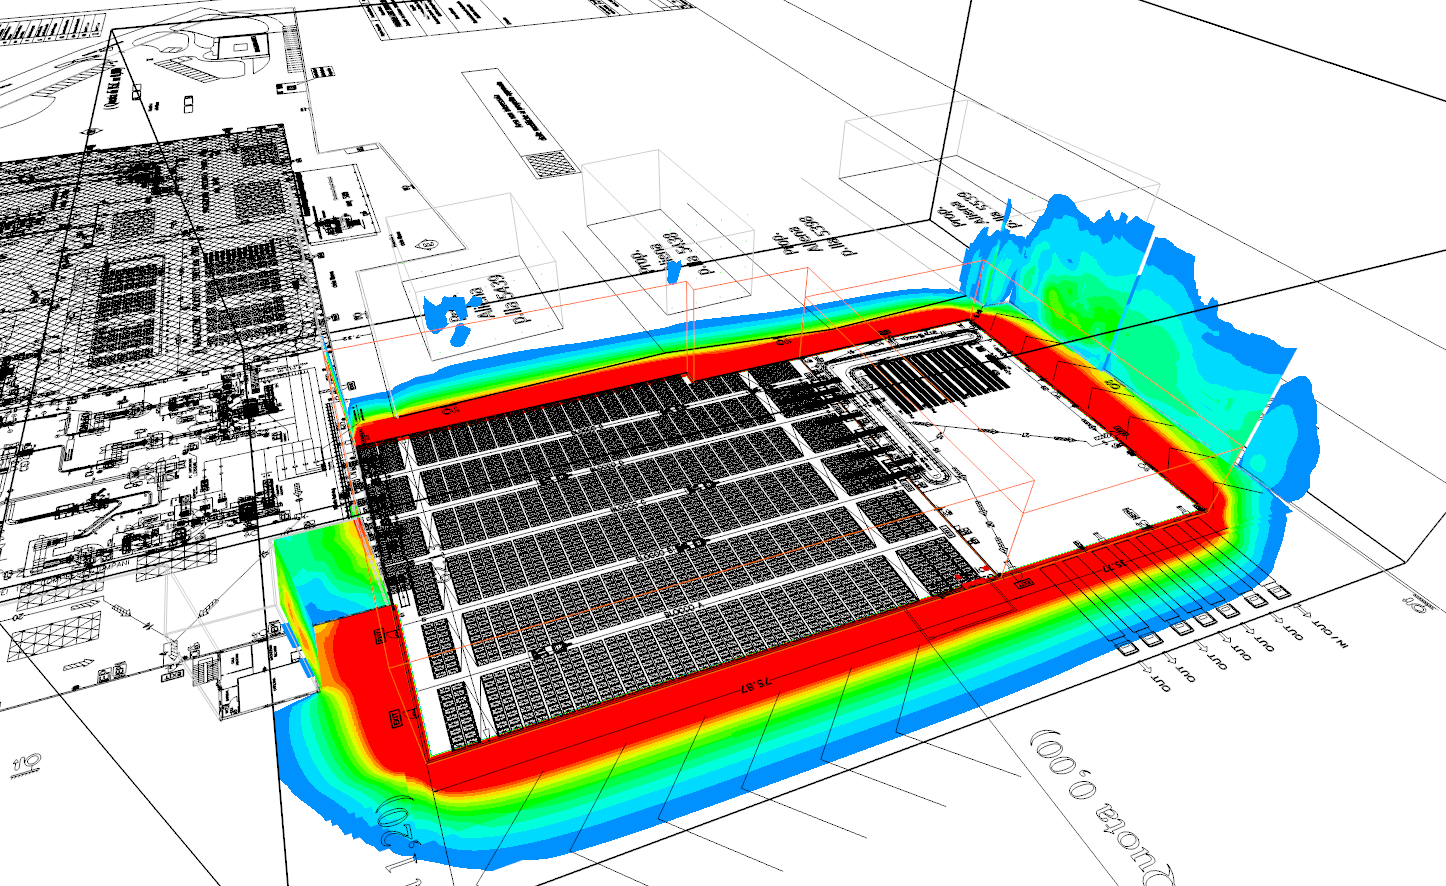Click the leftmost loading dock bay box
Image resolution: width=1446 pixels, height=886 pixels.
[x=1129, y=647]
